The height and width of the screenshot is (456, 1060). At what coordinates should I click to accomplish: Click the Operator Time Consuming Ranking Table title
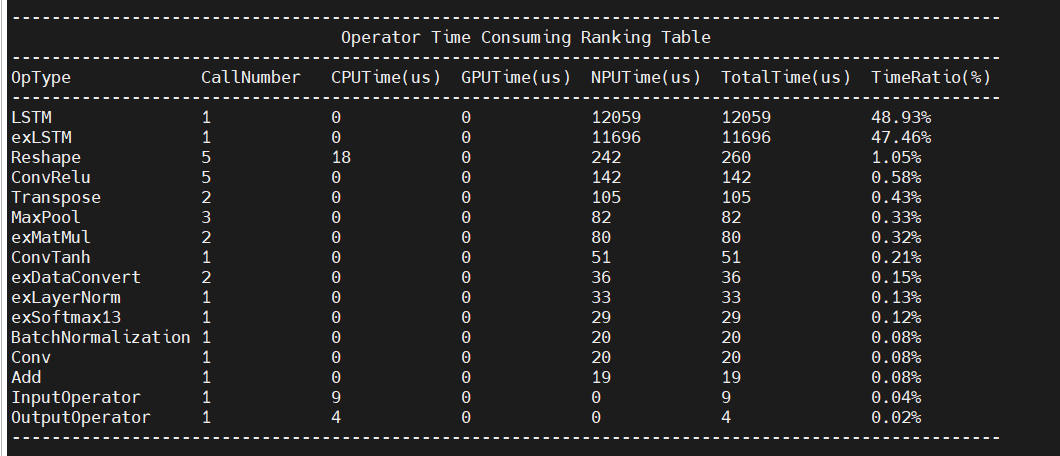[525, 38]
